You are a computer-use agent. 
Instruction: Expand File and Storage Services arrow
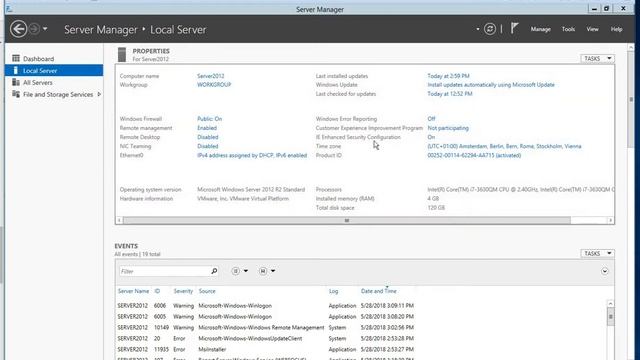[99, 94]
